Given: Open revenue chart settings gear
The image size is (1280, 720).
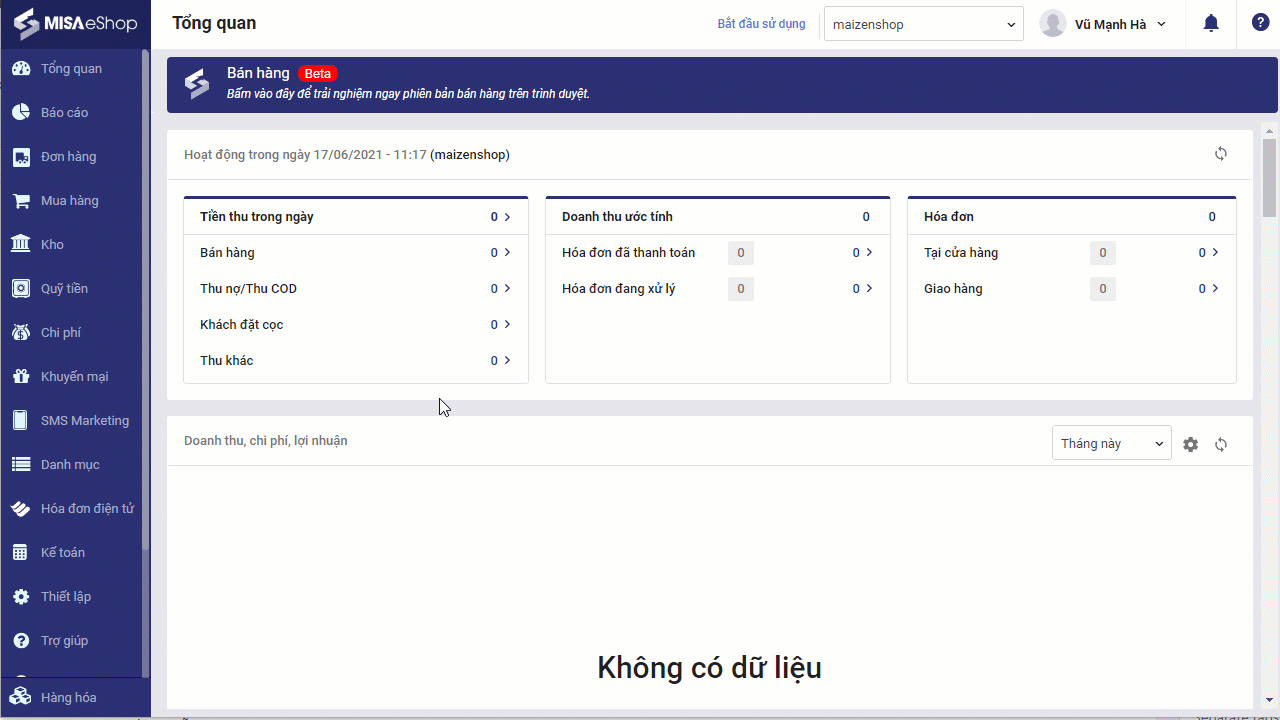Looking at the screenshot, I should tap(1190, 444).
